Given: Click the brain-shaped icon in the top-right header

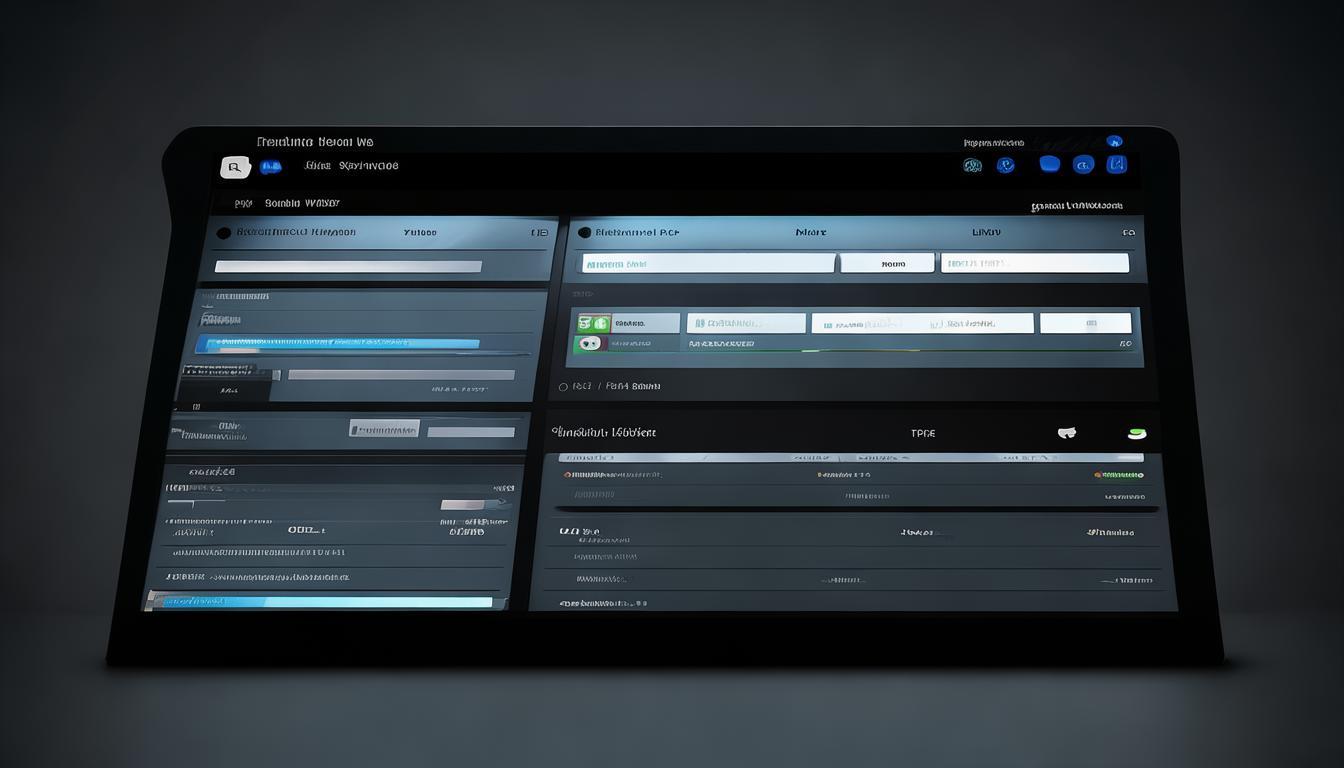Looking at the screenshot, I should coord(972,165).
